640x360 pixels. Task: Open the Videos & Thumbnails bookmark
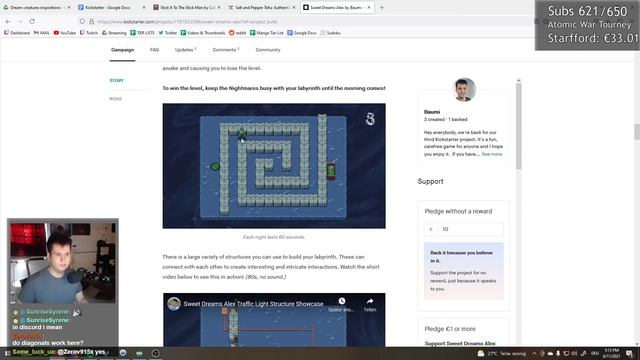pyautogui.click(x=203, y=33)
